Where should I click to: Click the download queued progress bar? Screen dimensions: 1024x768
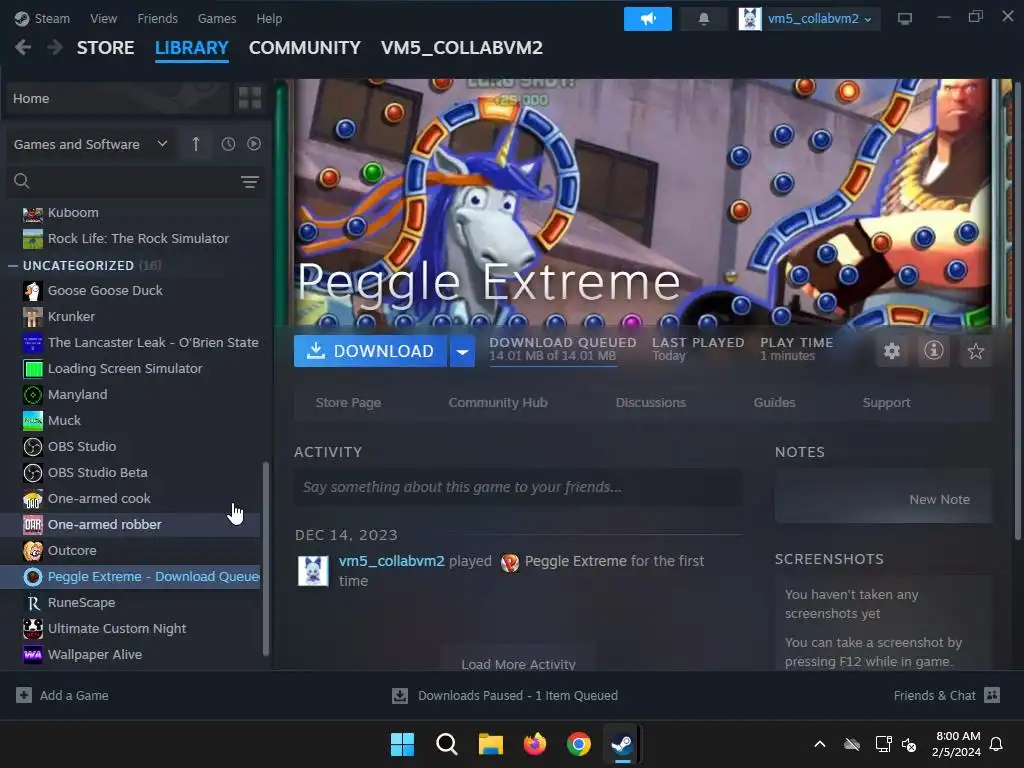(x=553, y=366)
